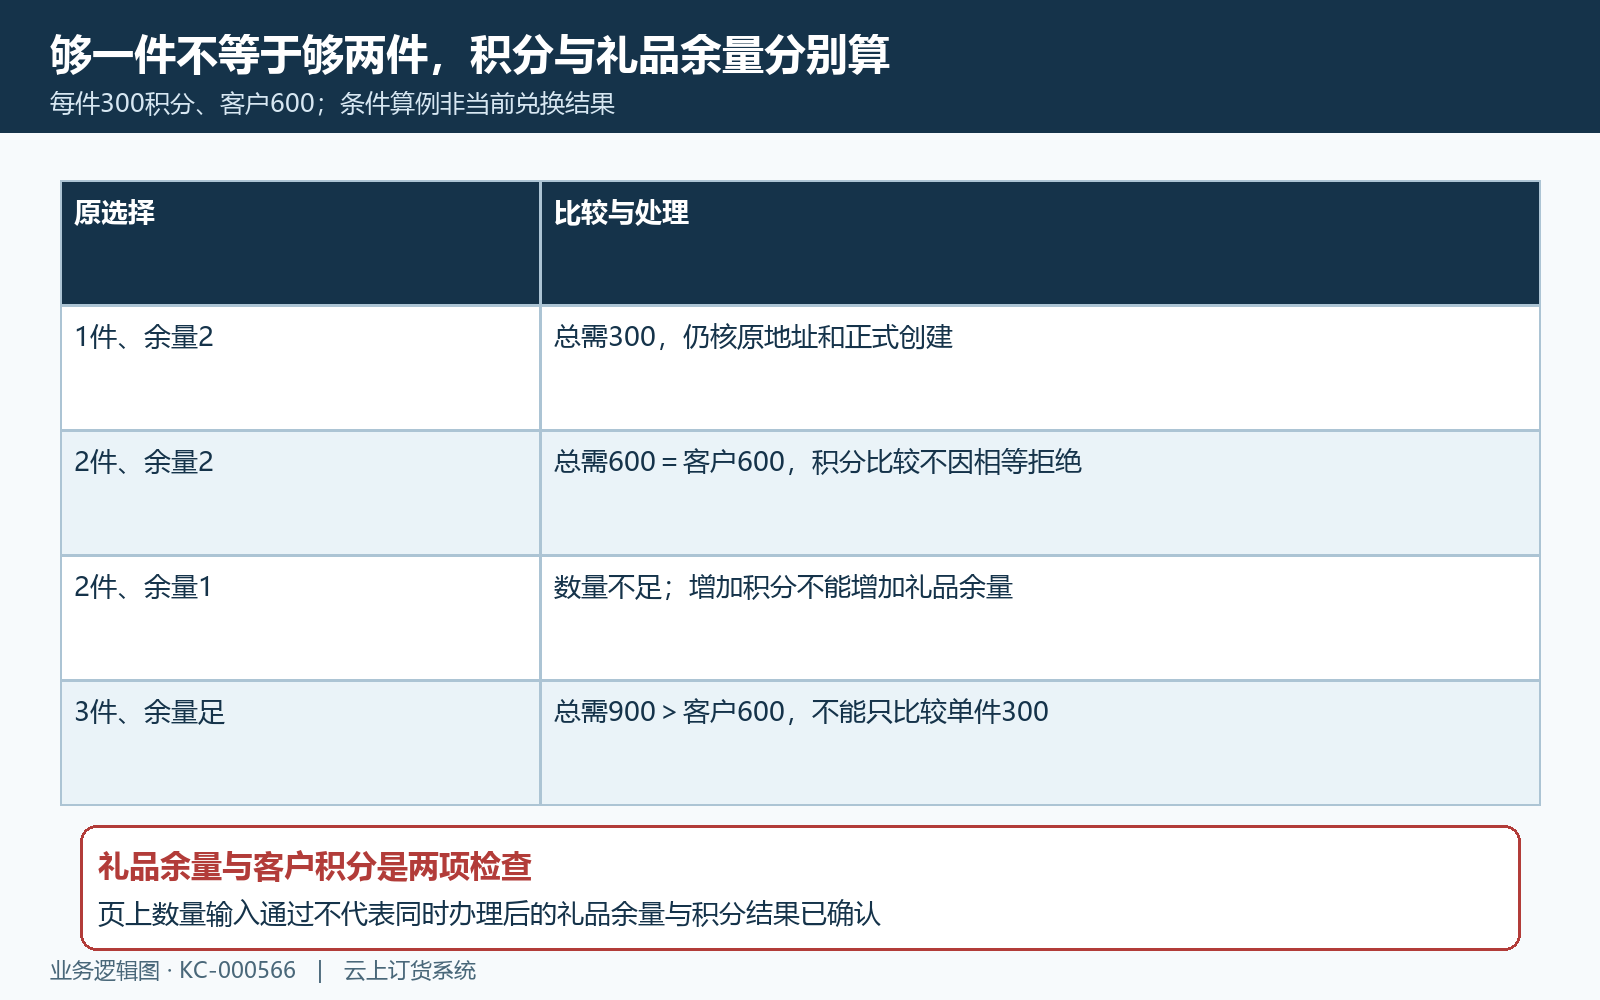
Task: Click the cell 总需900＞客户600，不能只比较单件300
Action: pos(1040,743)
